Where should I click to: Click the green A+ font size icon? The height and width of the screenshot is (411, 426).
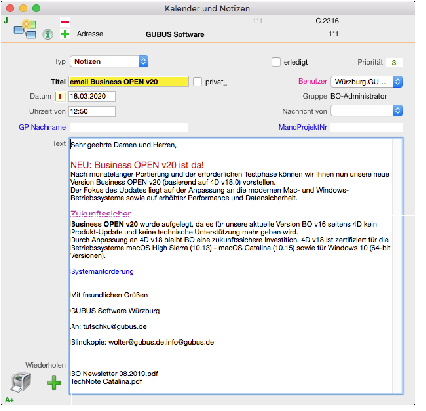9,399
